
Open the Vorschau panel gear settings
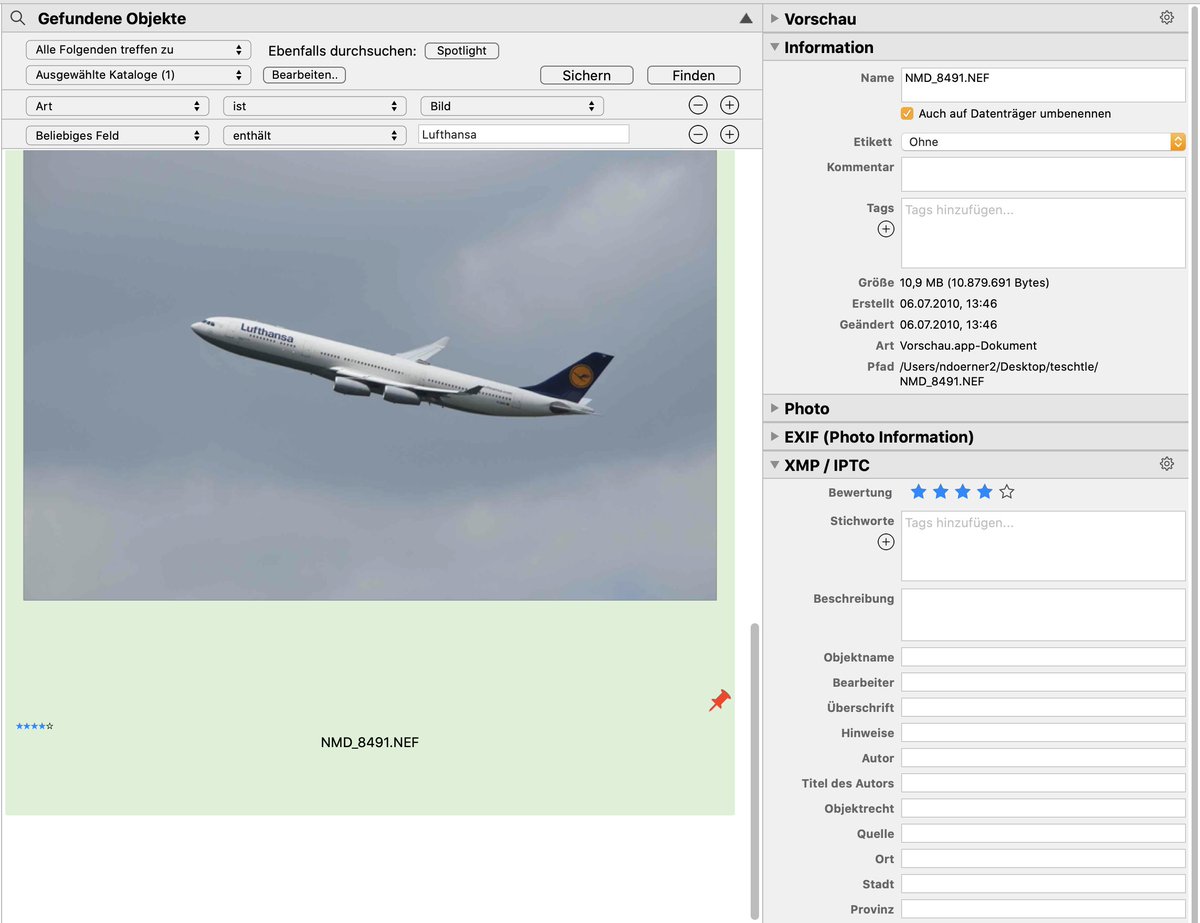pyautogui.click(x=1166, y=17)
